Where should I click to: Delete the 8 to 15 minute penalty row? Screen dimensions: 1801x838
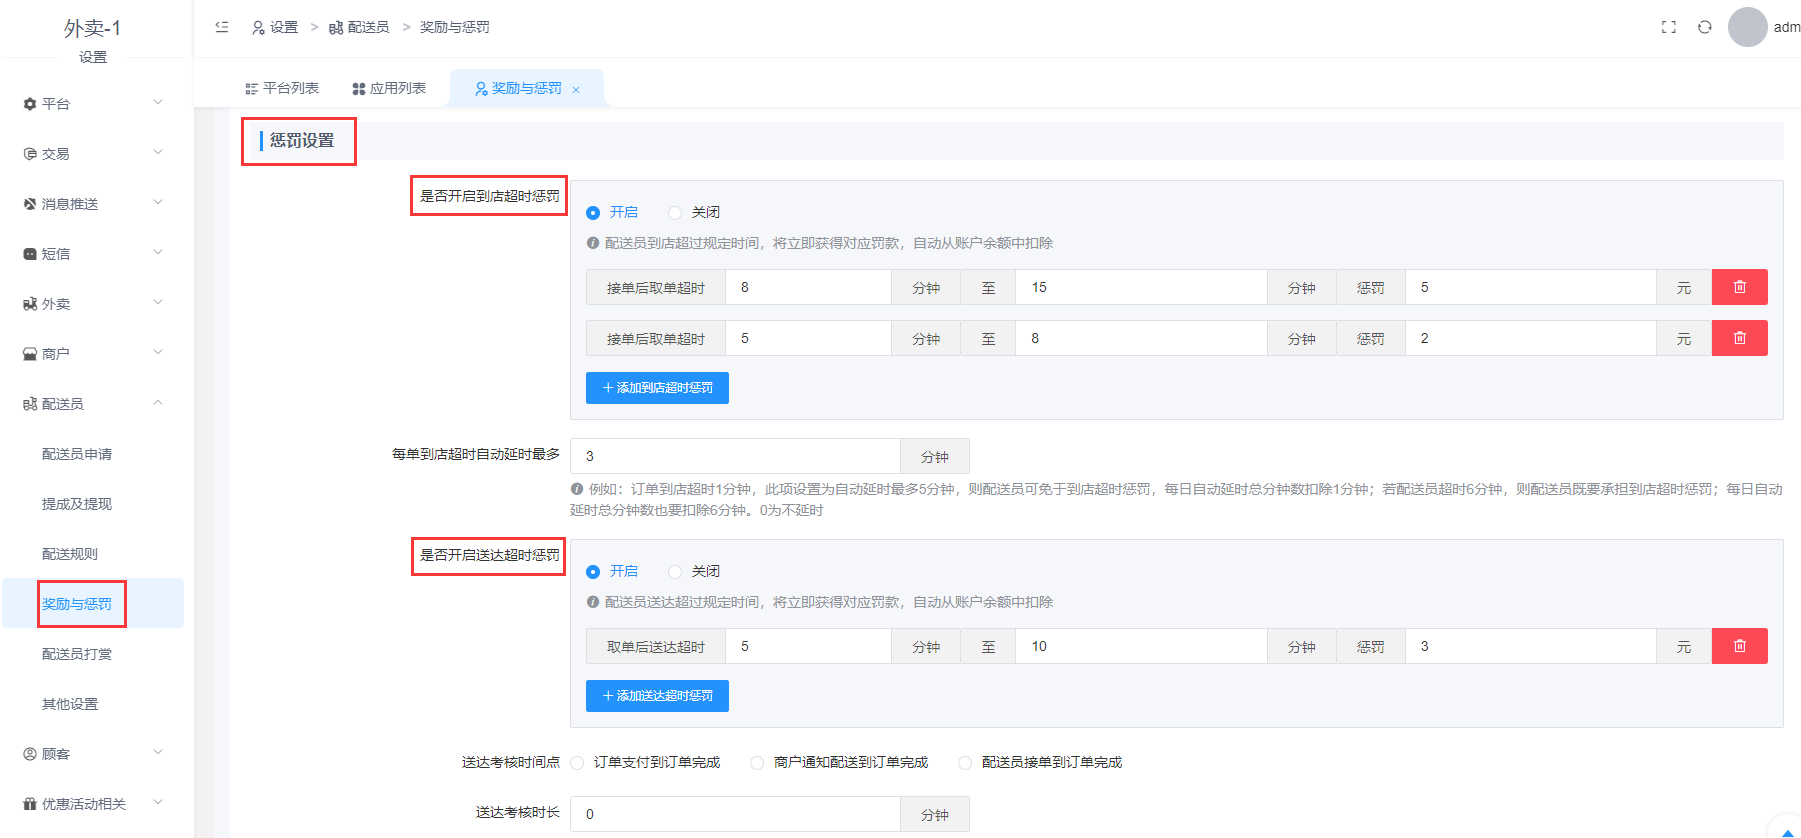[1740, 287]
